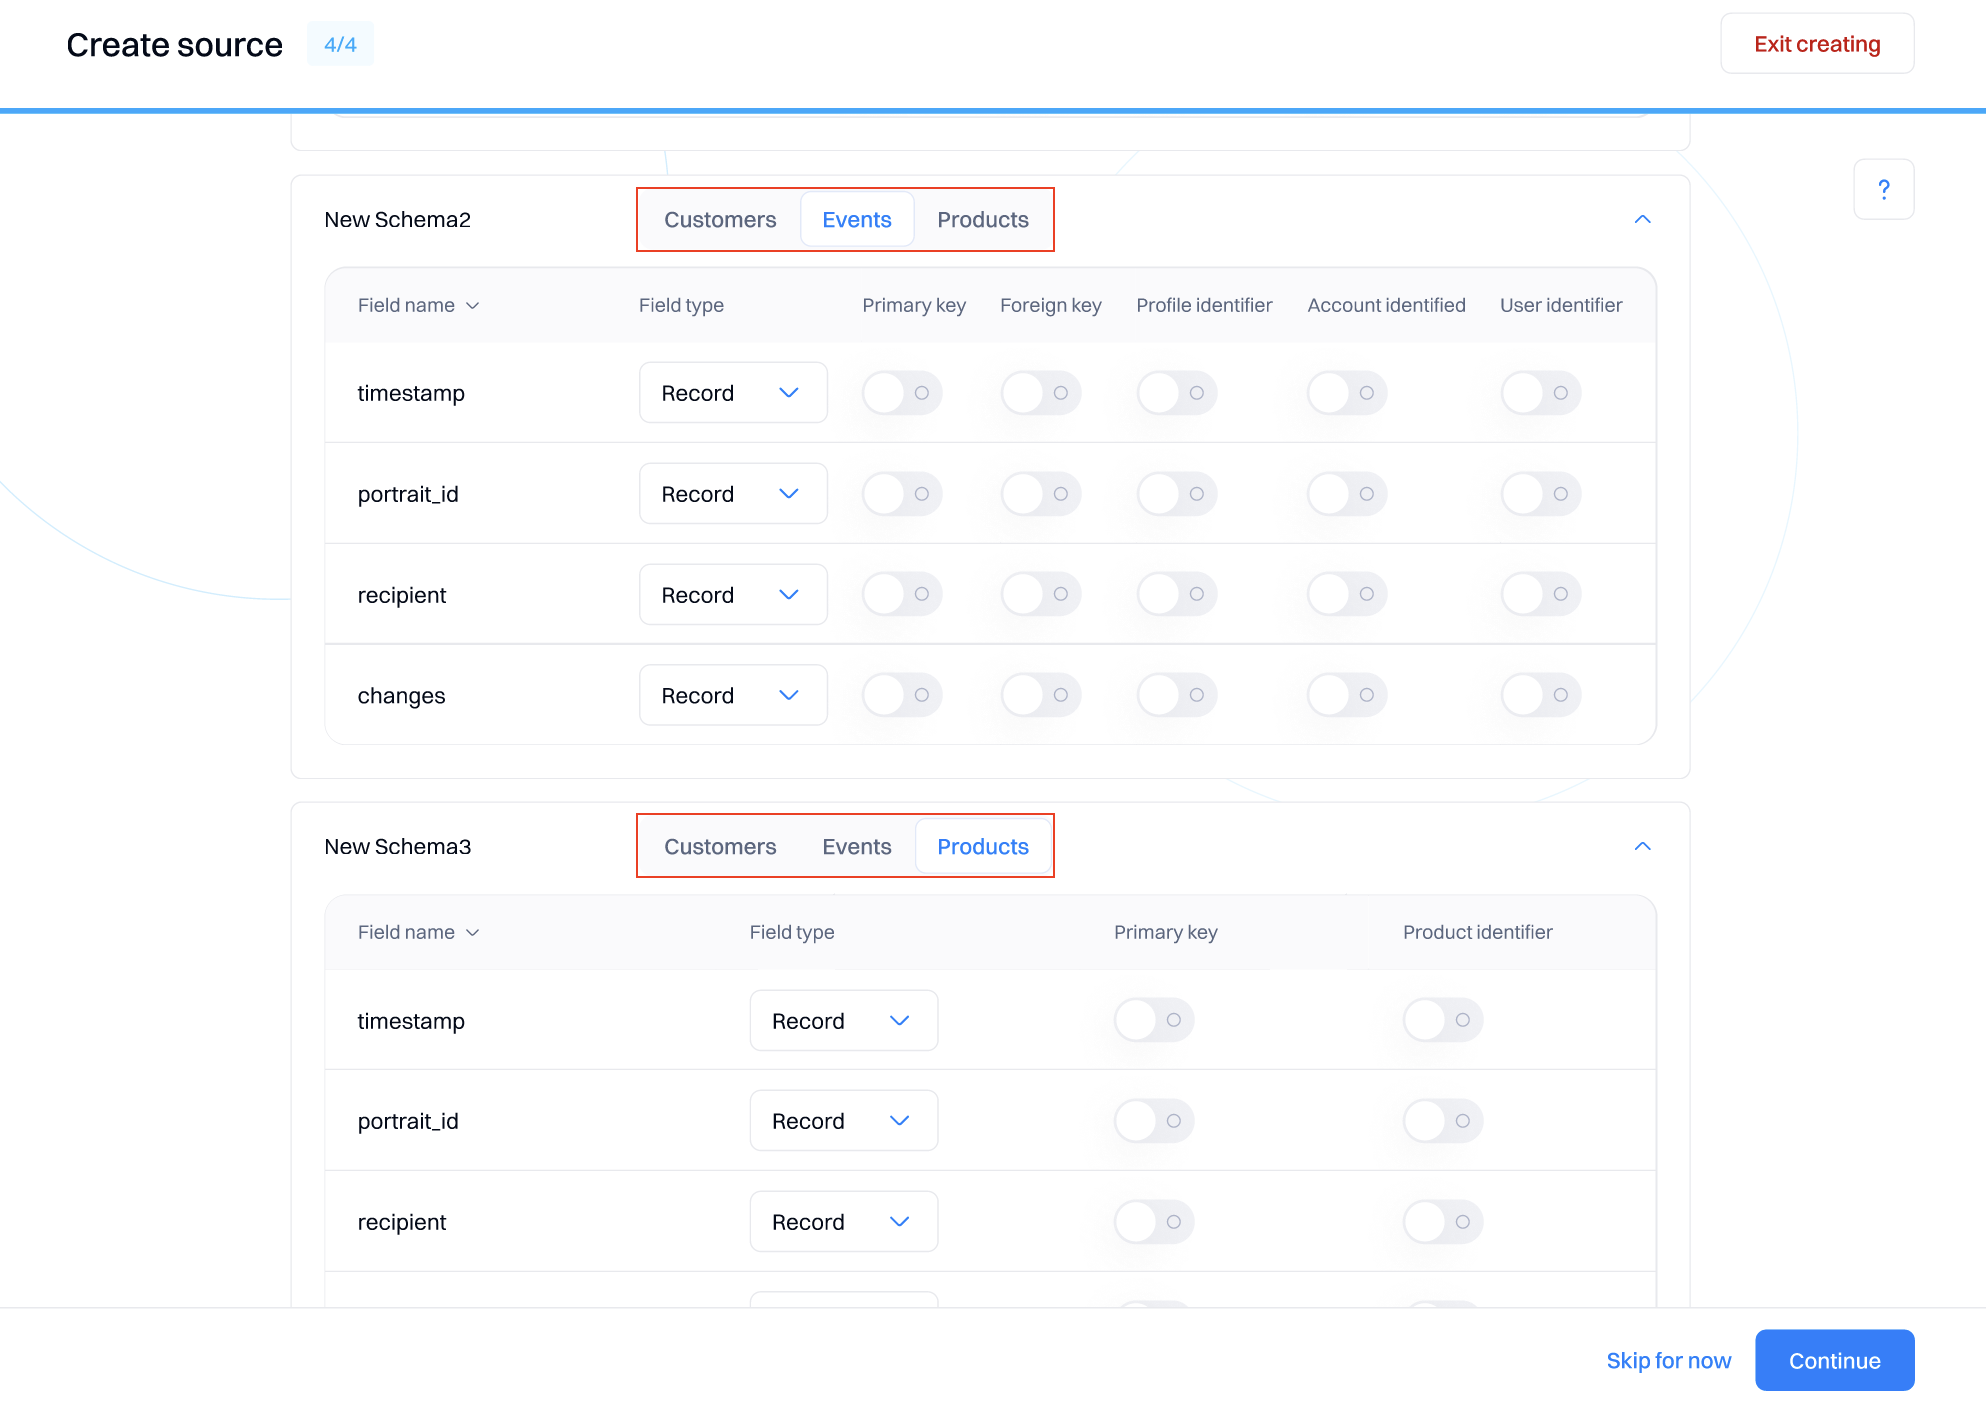Collapse the New Schema3 section chevron

click(1642, 846)
